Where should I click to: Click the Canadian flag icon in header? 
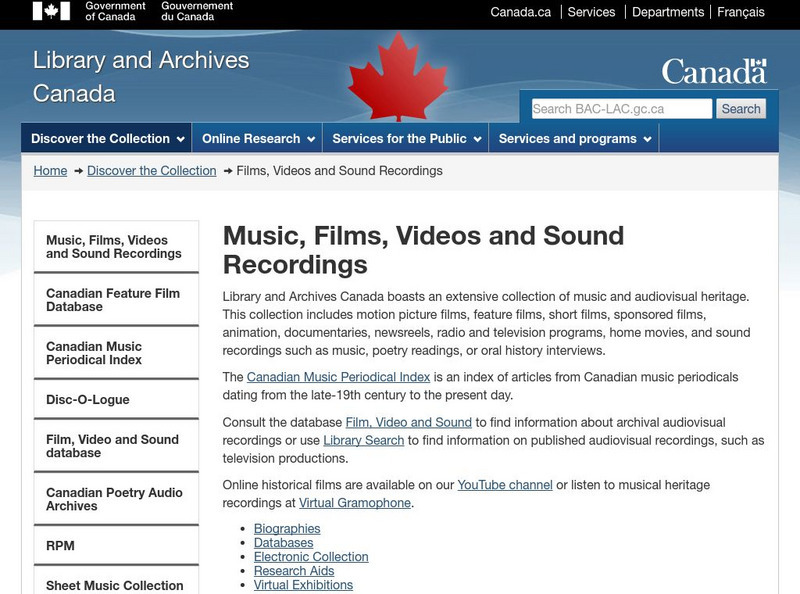[51, 11]
